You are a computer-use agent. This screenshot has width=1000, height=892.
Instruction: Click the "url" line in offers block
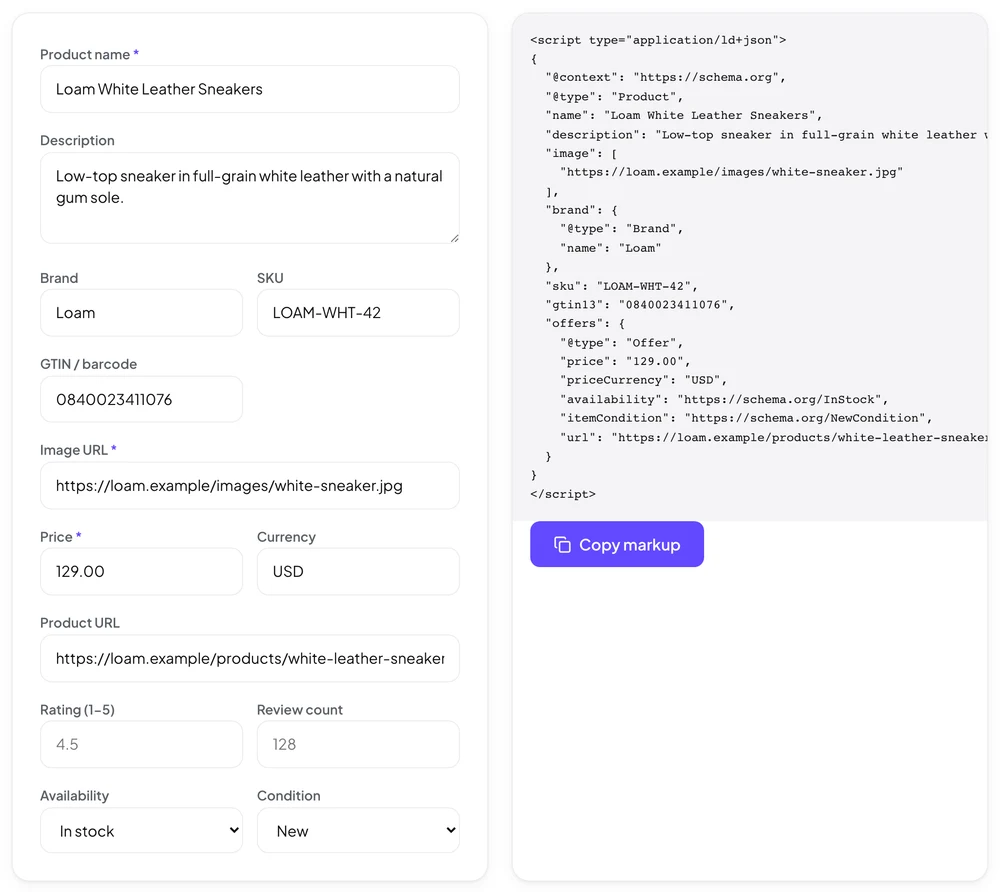tap(774, 437)
